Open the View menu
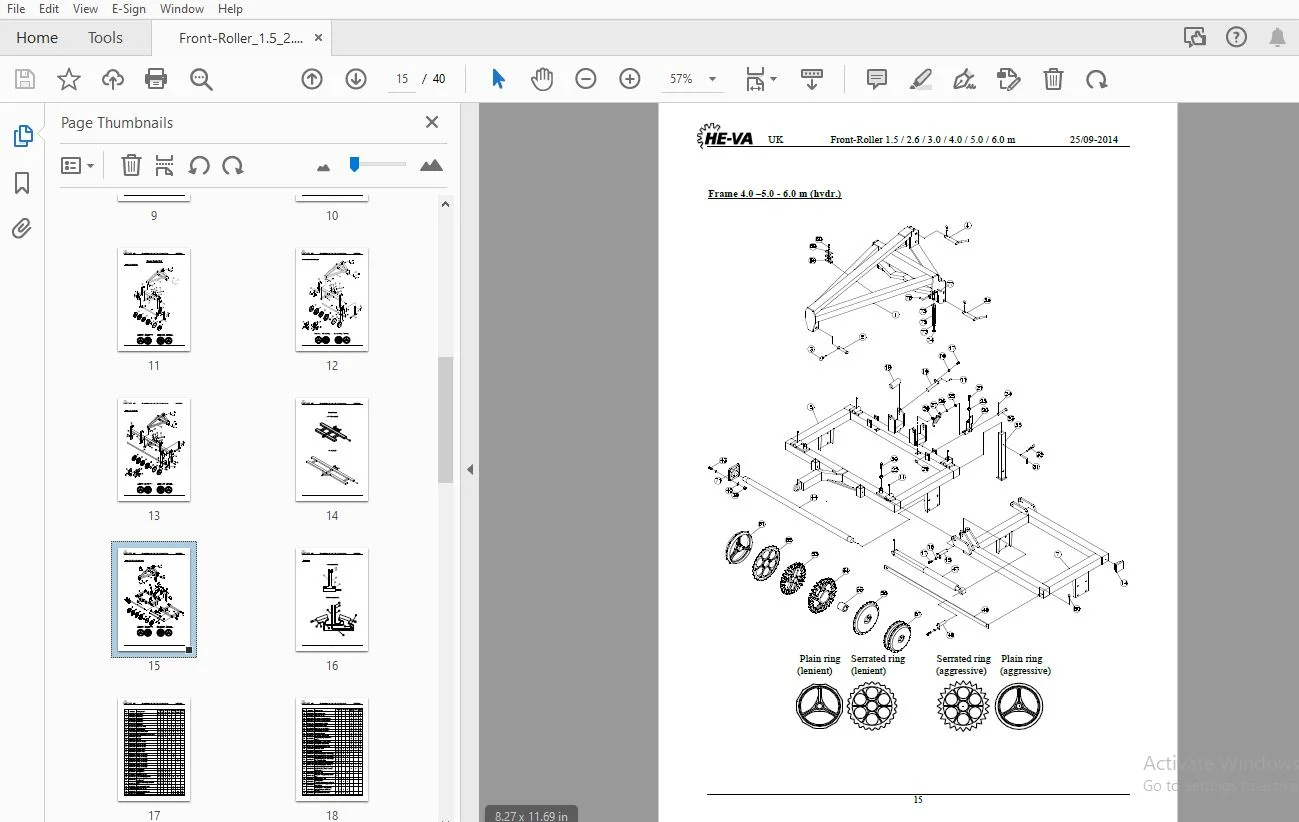 (86, 9)
